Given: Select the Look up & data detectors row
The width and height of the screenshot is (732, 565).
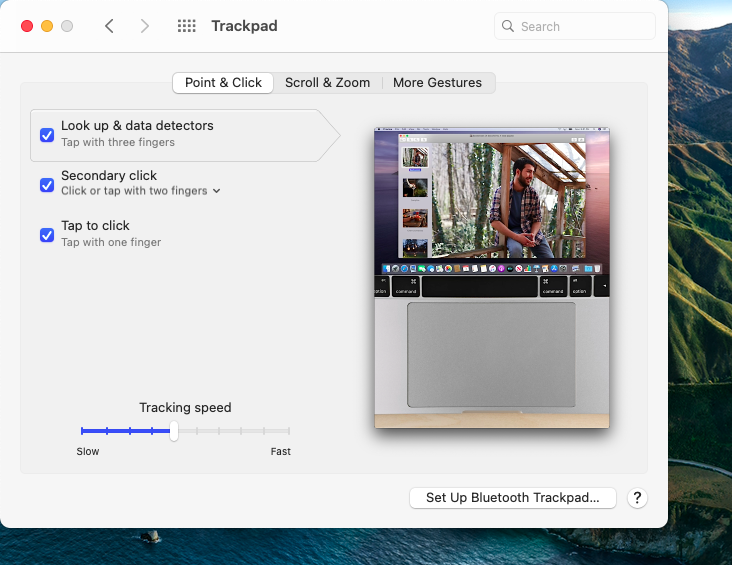Looking at the screenshot, I should pos(185,135).
